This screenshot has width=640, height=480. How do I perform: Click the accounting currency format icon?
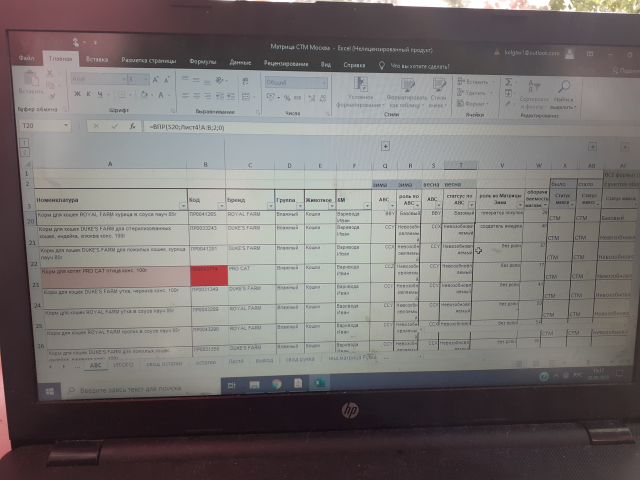click(271, 98)
